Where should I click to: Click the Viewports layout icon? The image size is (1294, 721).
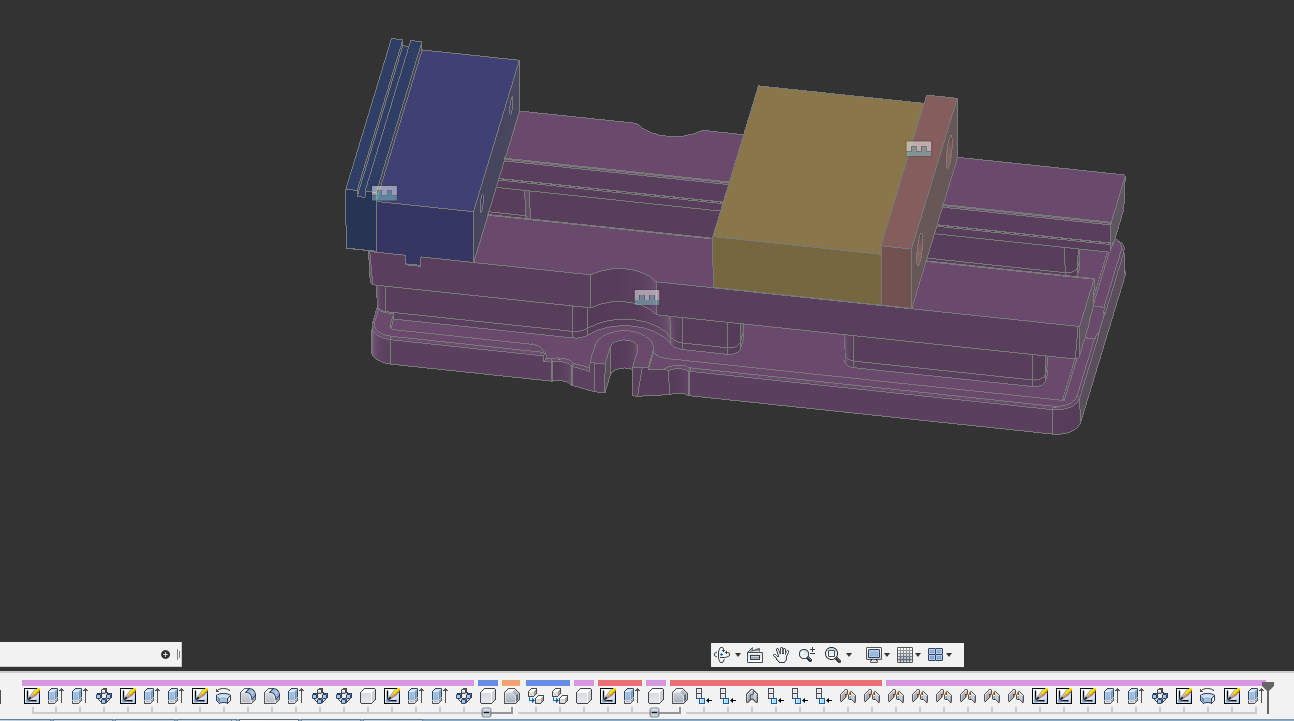click(936, 655)
